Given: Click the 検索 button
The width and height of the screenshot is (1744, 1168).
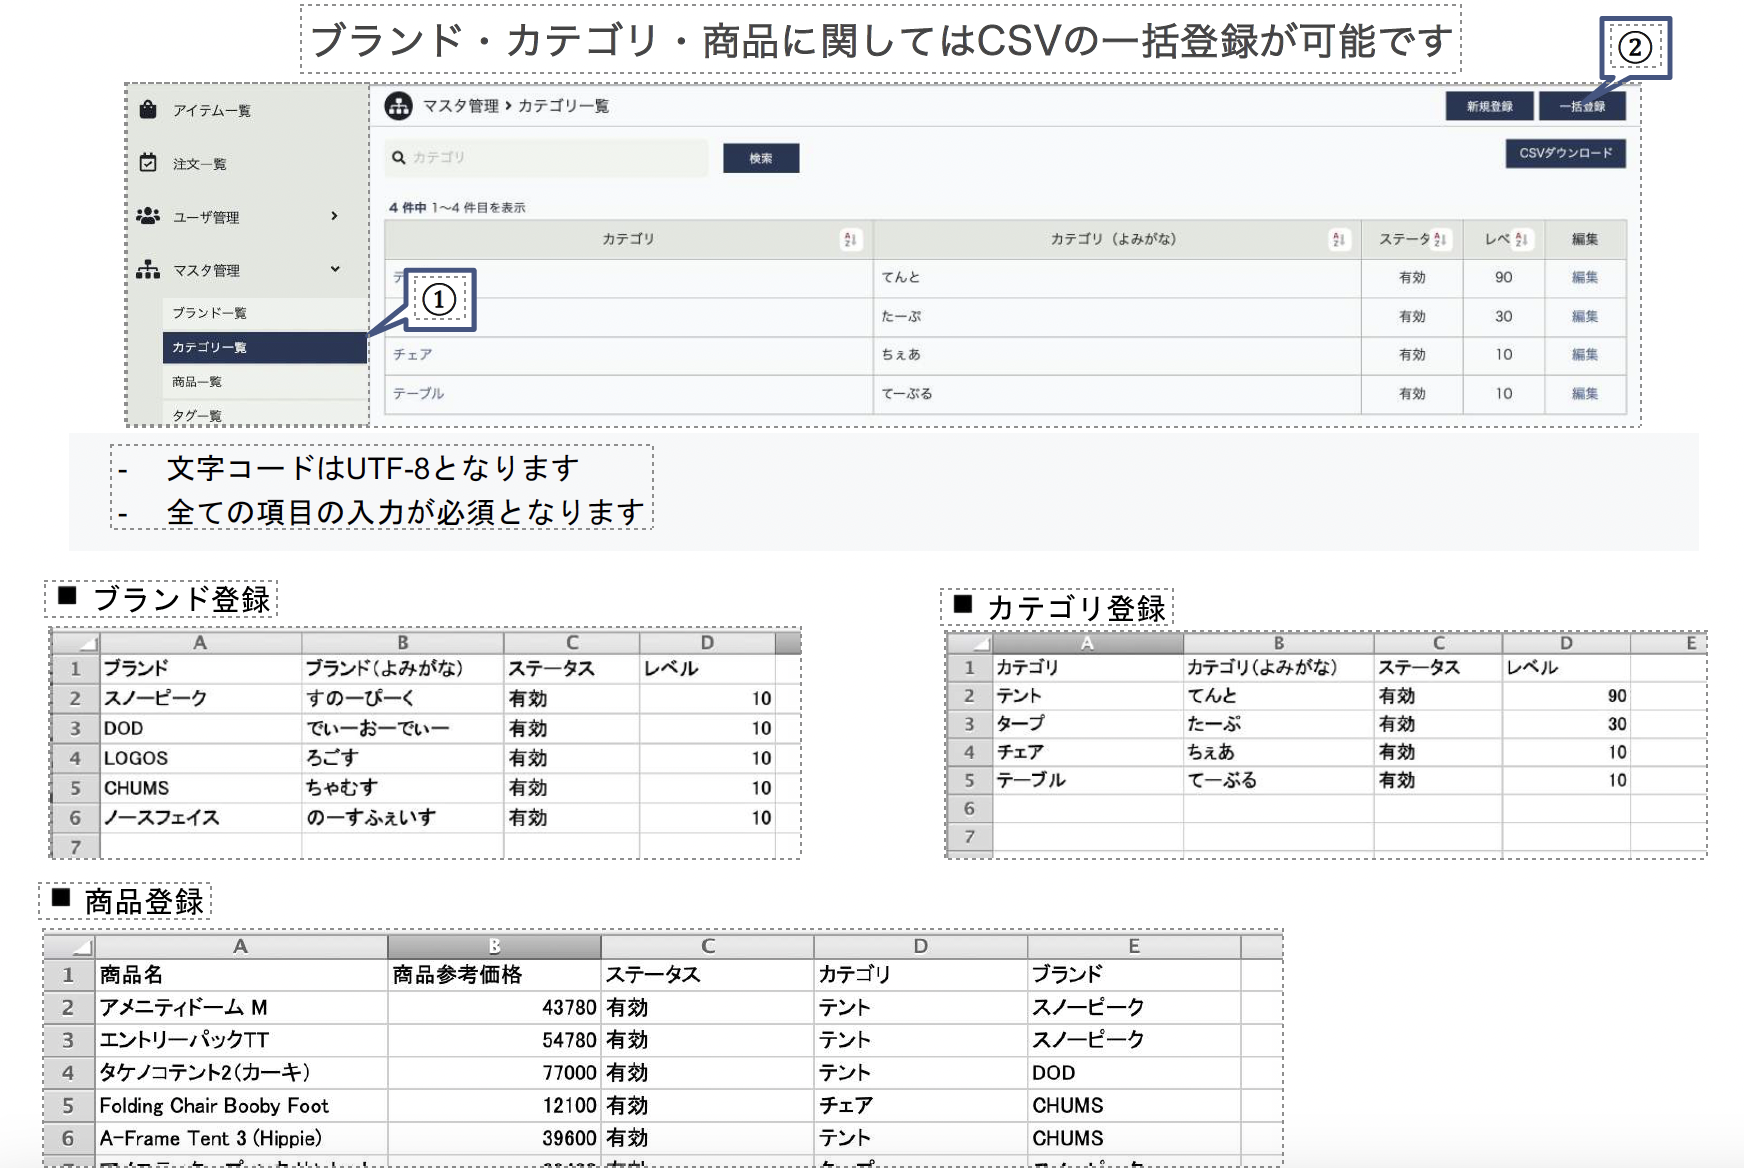Looking at the screenshot, I should (761, 158).
